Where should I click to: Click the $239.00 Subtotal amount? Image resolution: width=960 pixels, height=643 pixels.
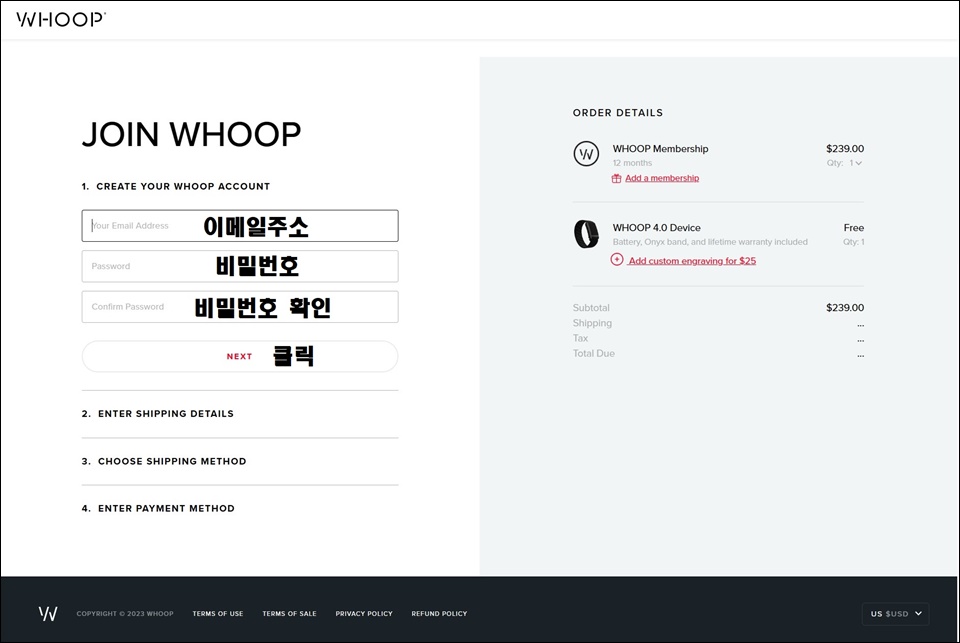[x=845, y=307]
